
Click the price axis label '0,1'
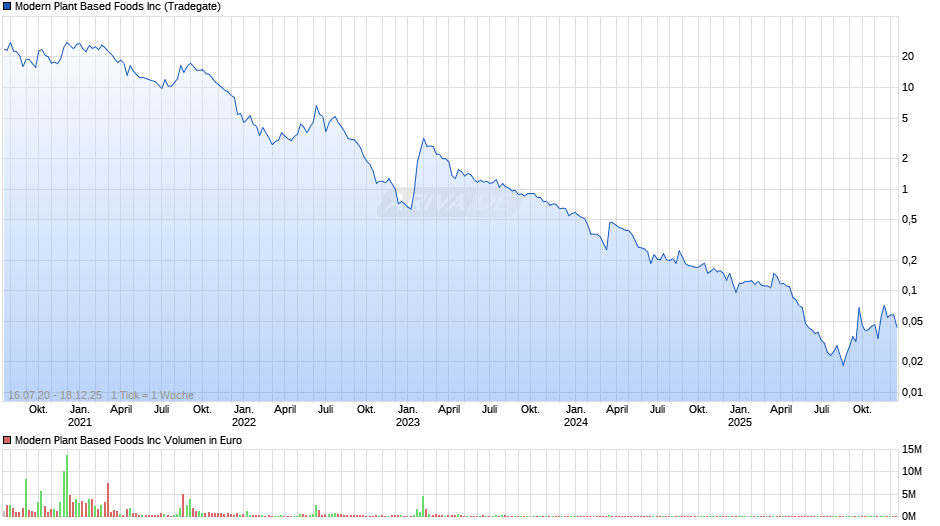tap(909, 290)
